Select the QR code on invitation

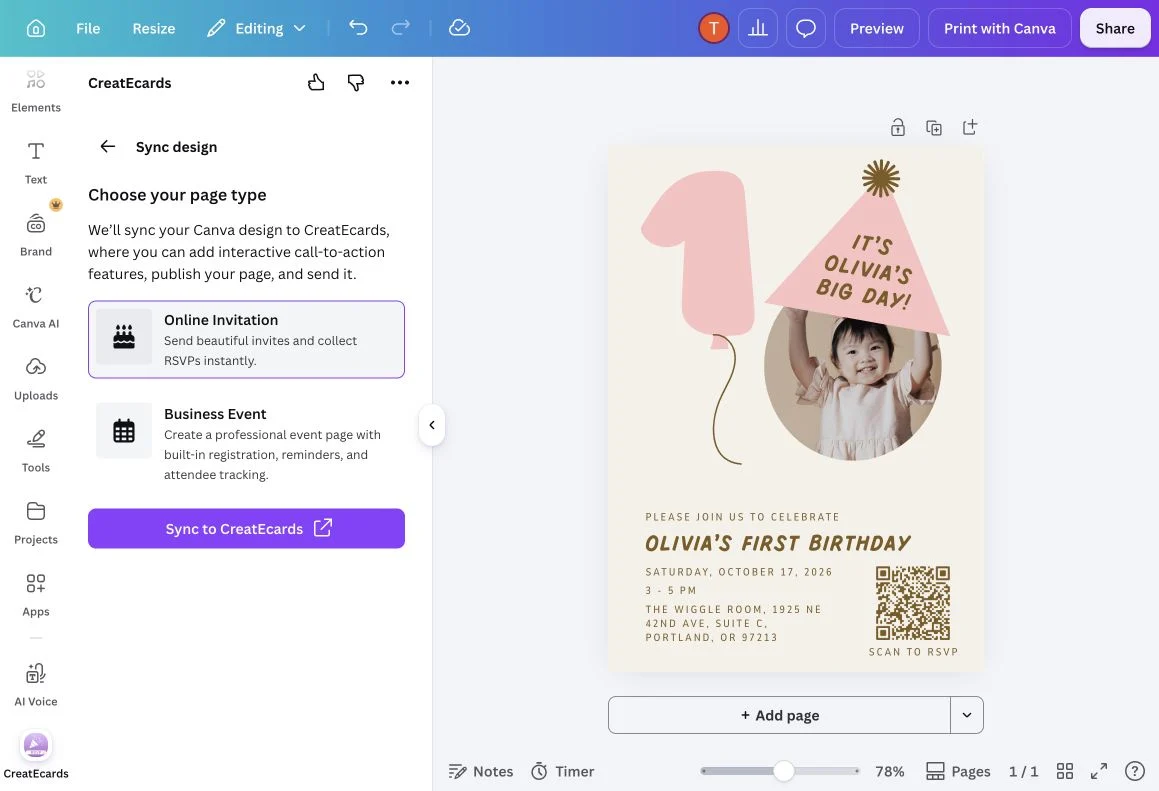click(x=913, y=603)
